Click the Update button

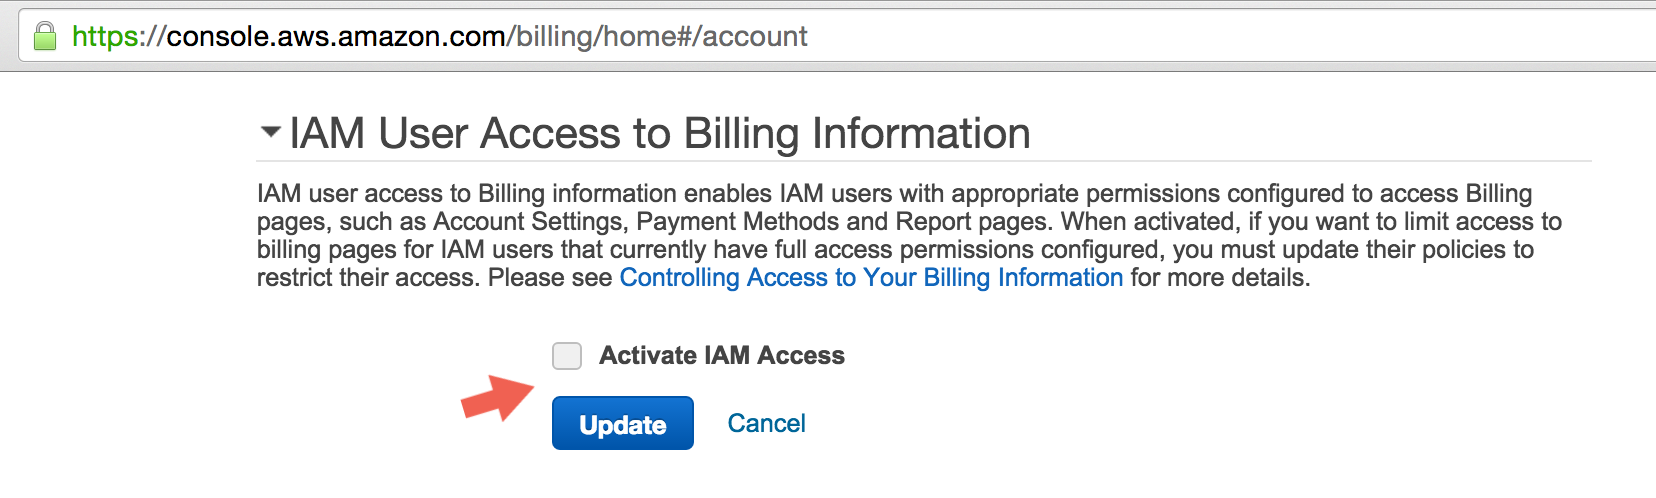pos(623,423)
